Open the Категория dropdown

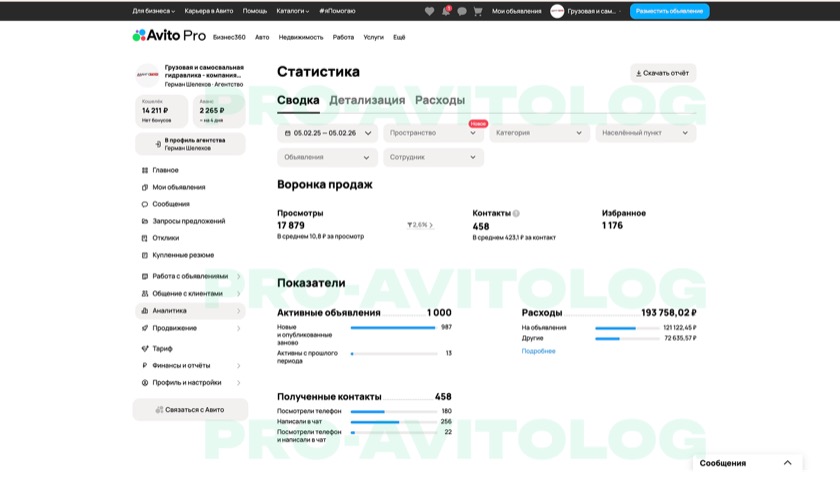[539, 133]
